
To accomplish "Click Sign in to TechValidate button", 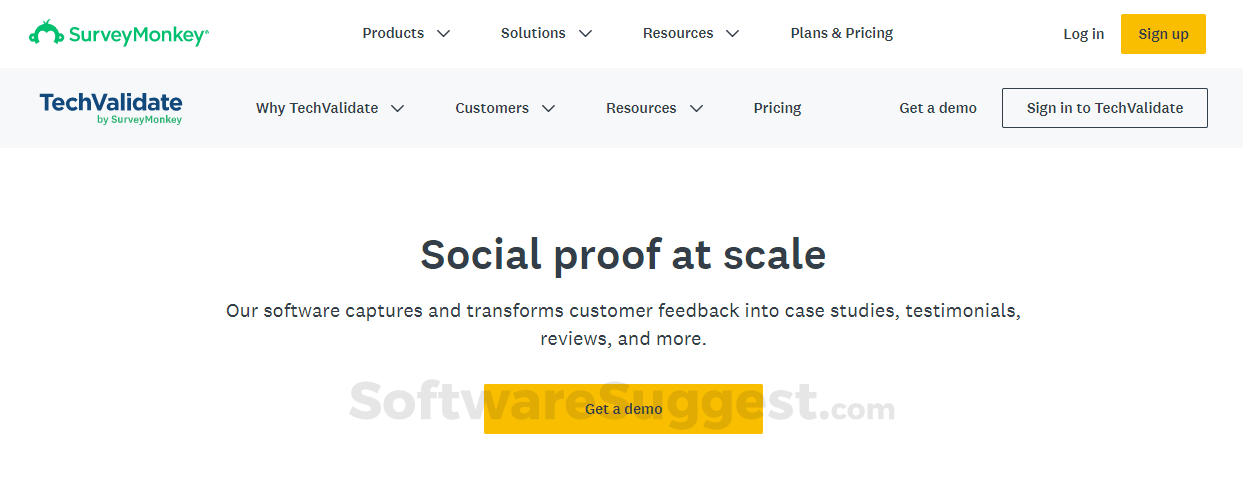I will pos(1104,108).
